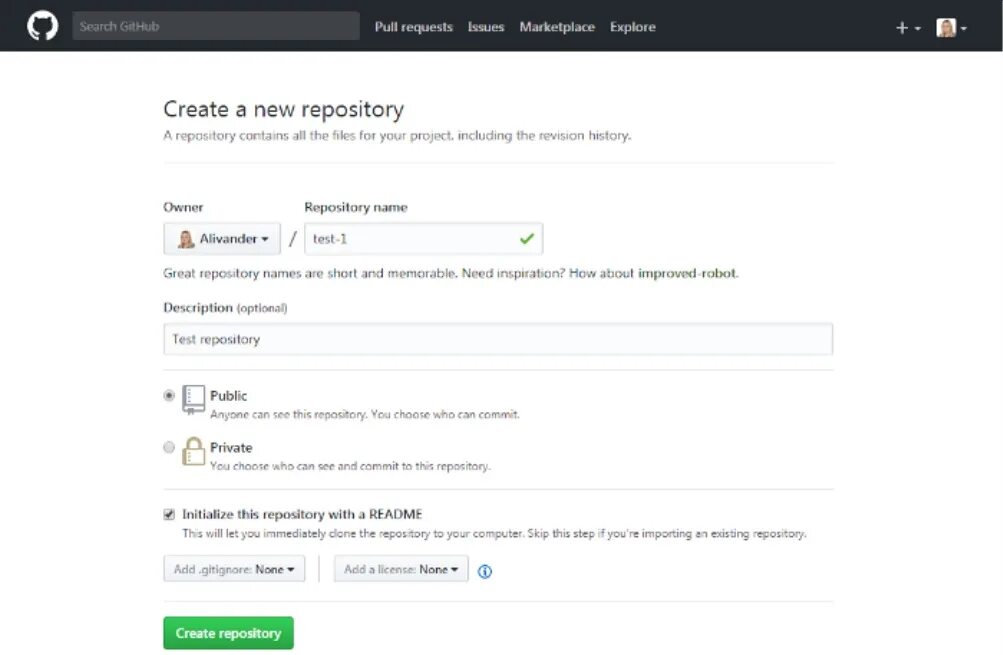Screen dimensions: 1003x655
Task: Click the license info circle icon
Action: point(485,571)
